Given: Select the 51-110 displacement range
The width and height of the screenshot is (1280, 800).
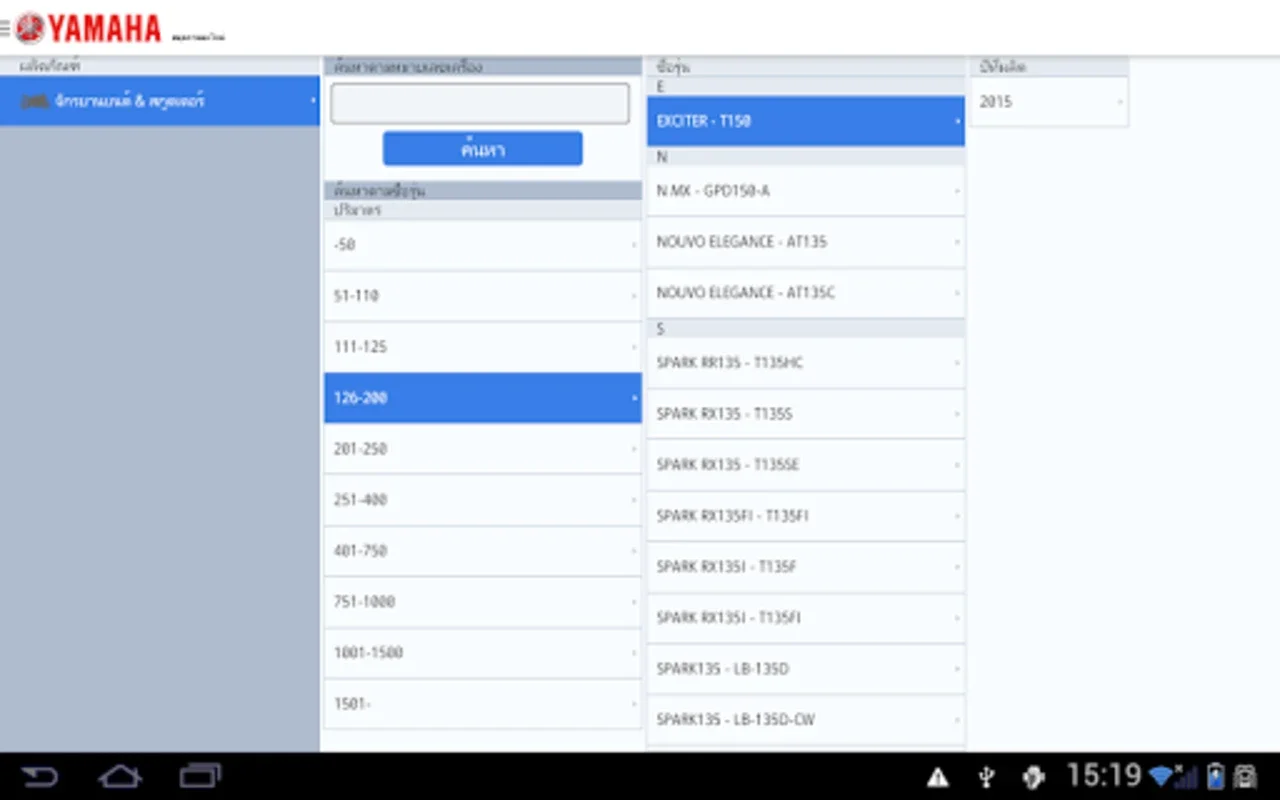Looking at the screenshot, I should (x=482, y=296).
